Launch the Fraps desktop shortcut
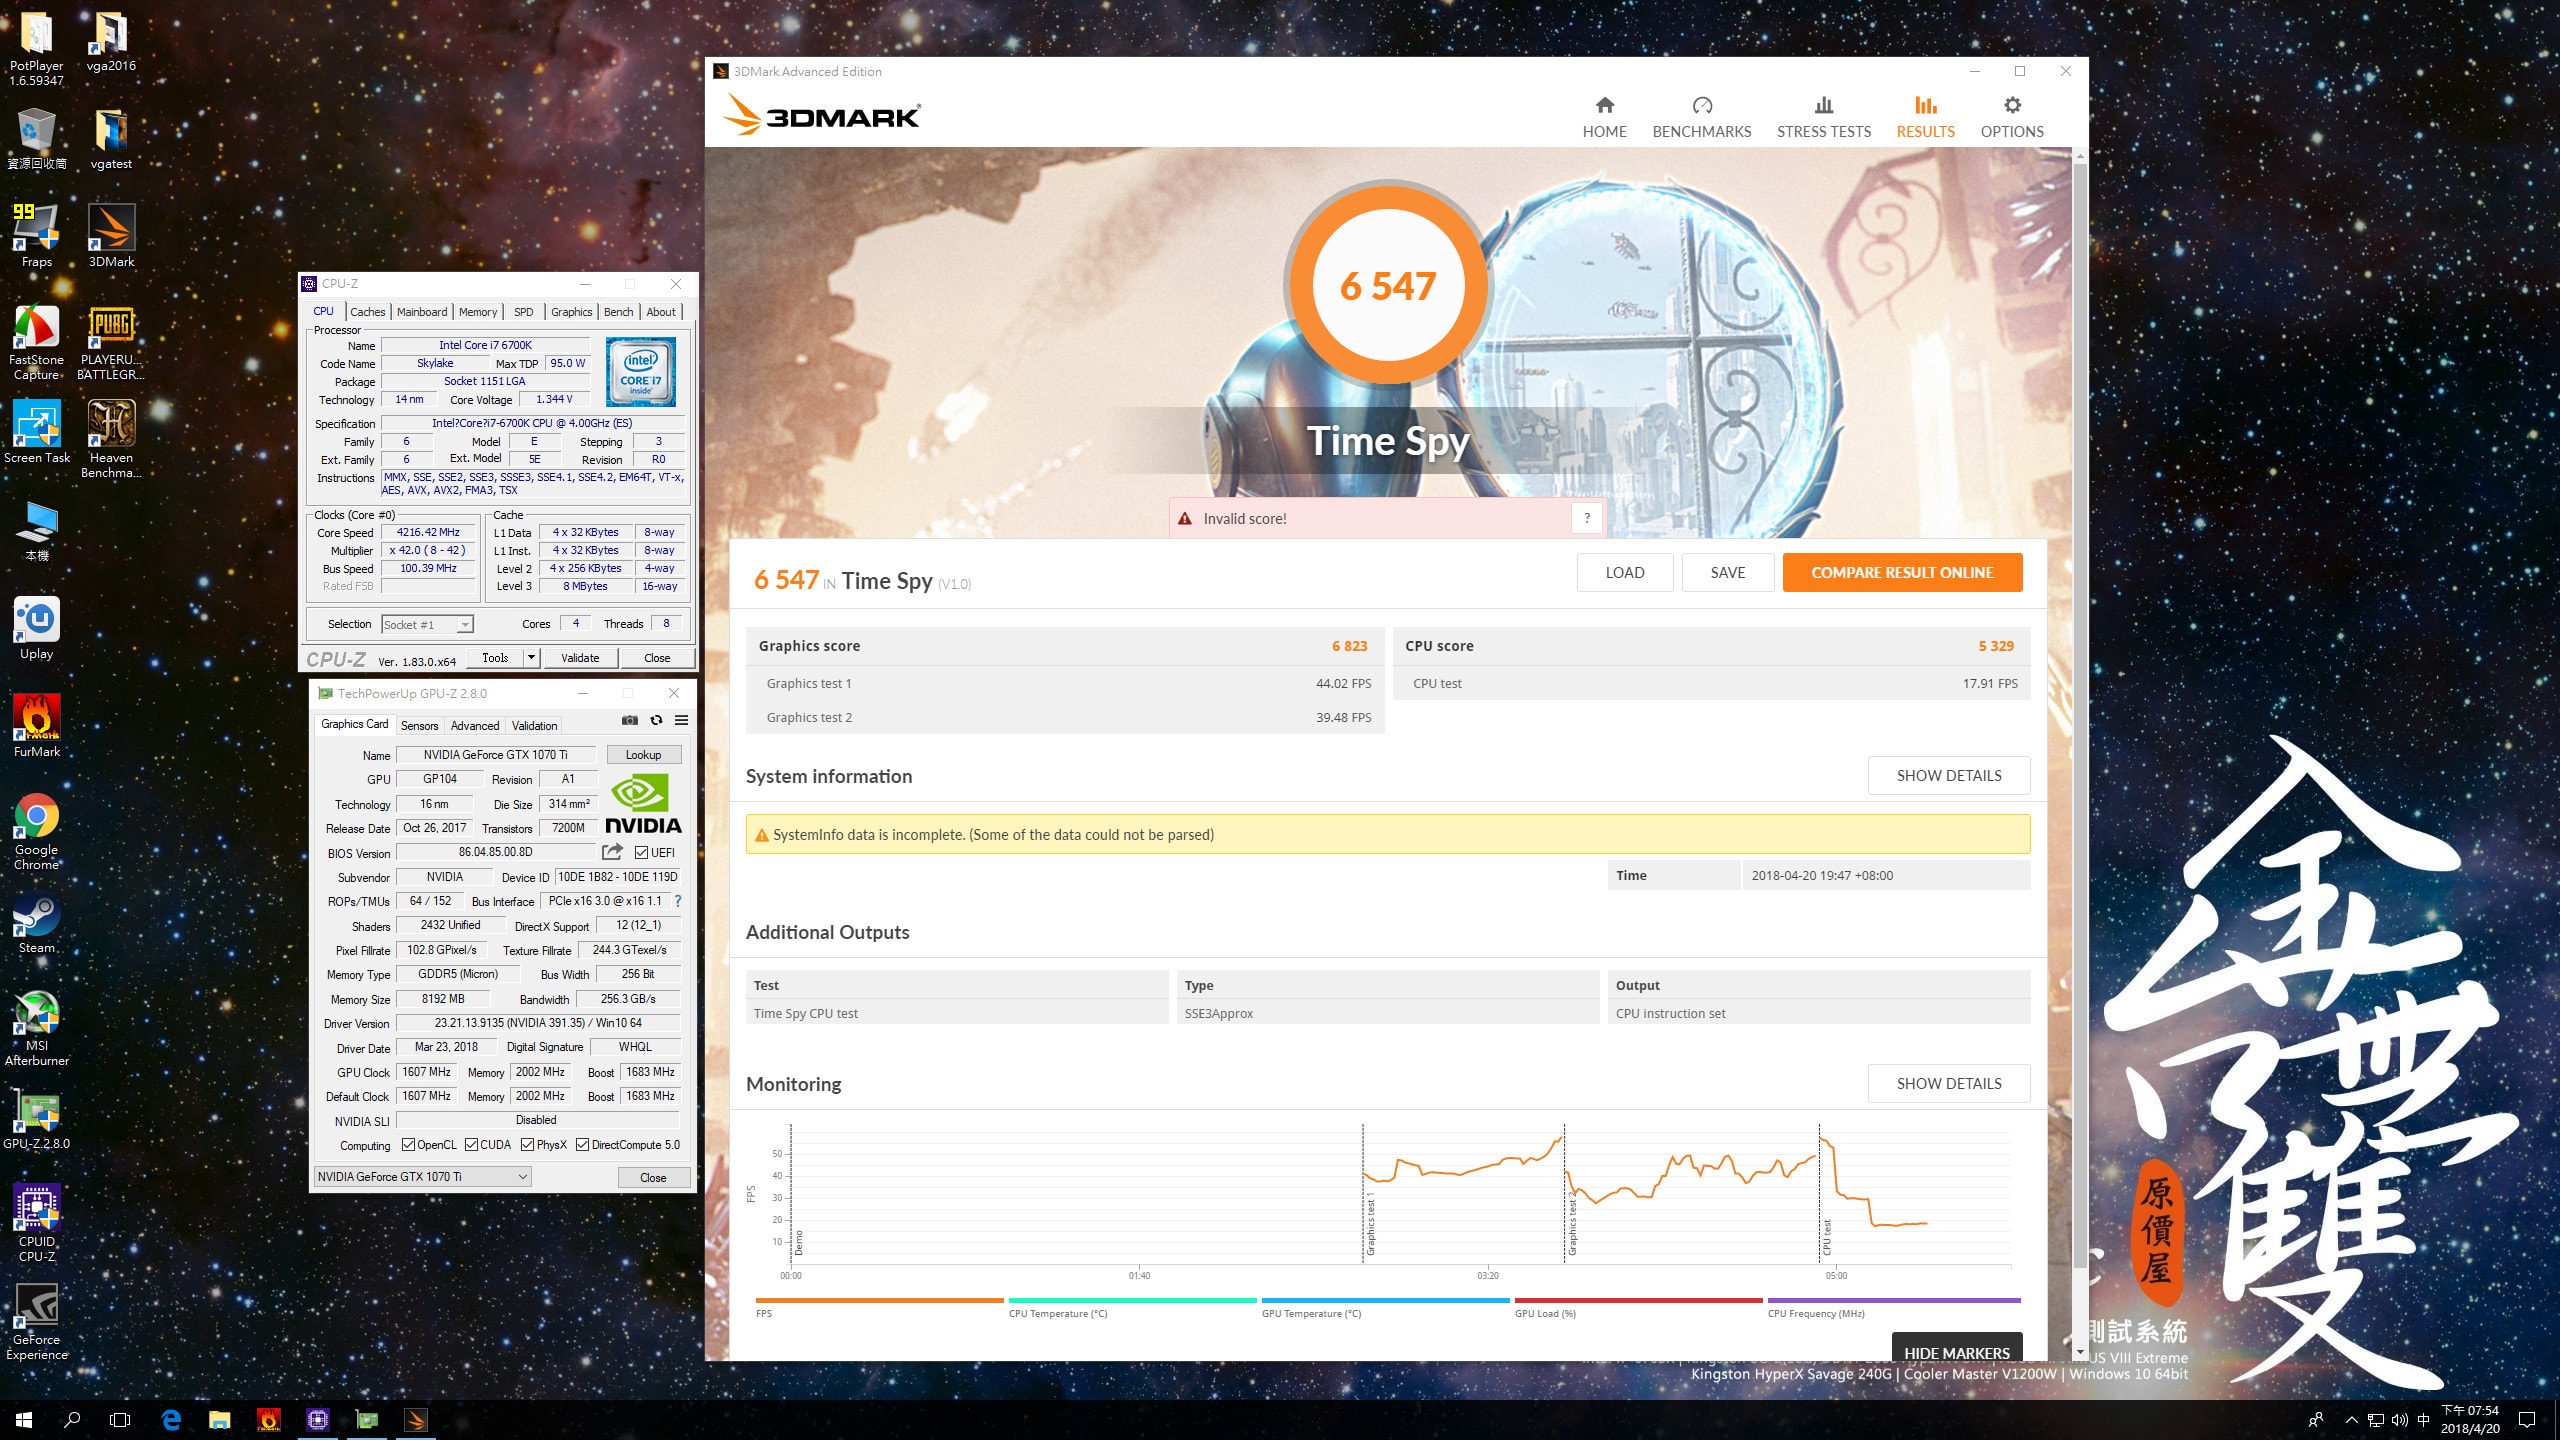The image size is (2560, 1440). point(37,236)
